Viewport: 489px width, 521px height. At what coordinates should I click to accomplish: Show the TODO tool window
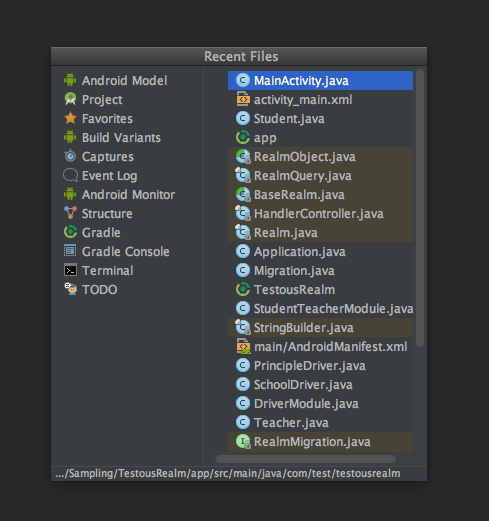pyautogui.click(x=100, y=289)
